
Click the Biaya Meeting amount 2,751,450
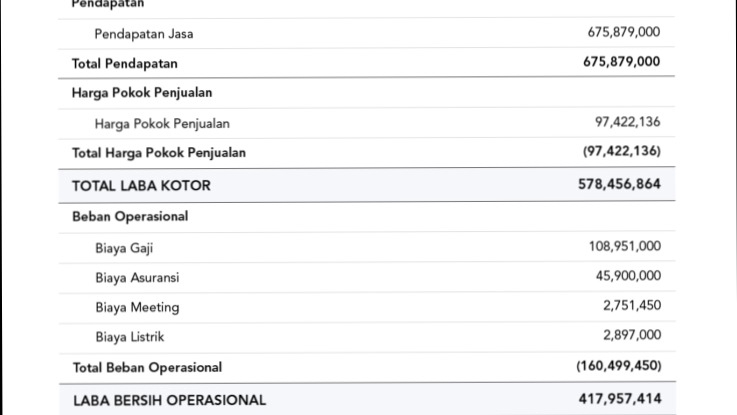631,306
